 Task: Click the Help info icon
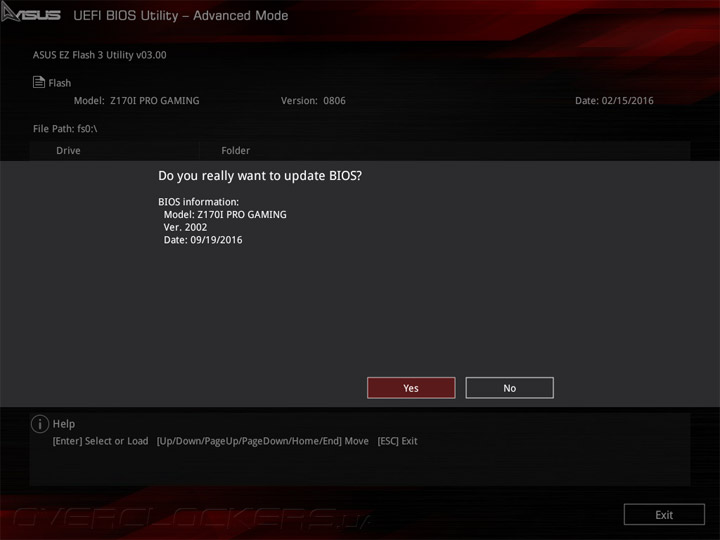click(39, 424)
